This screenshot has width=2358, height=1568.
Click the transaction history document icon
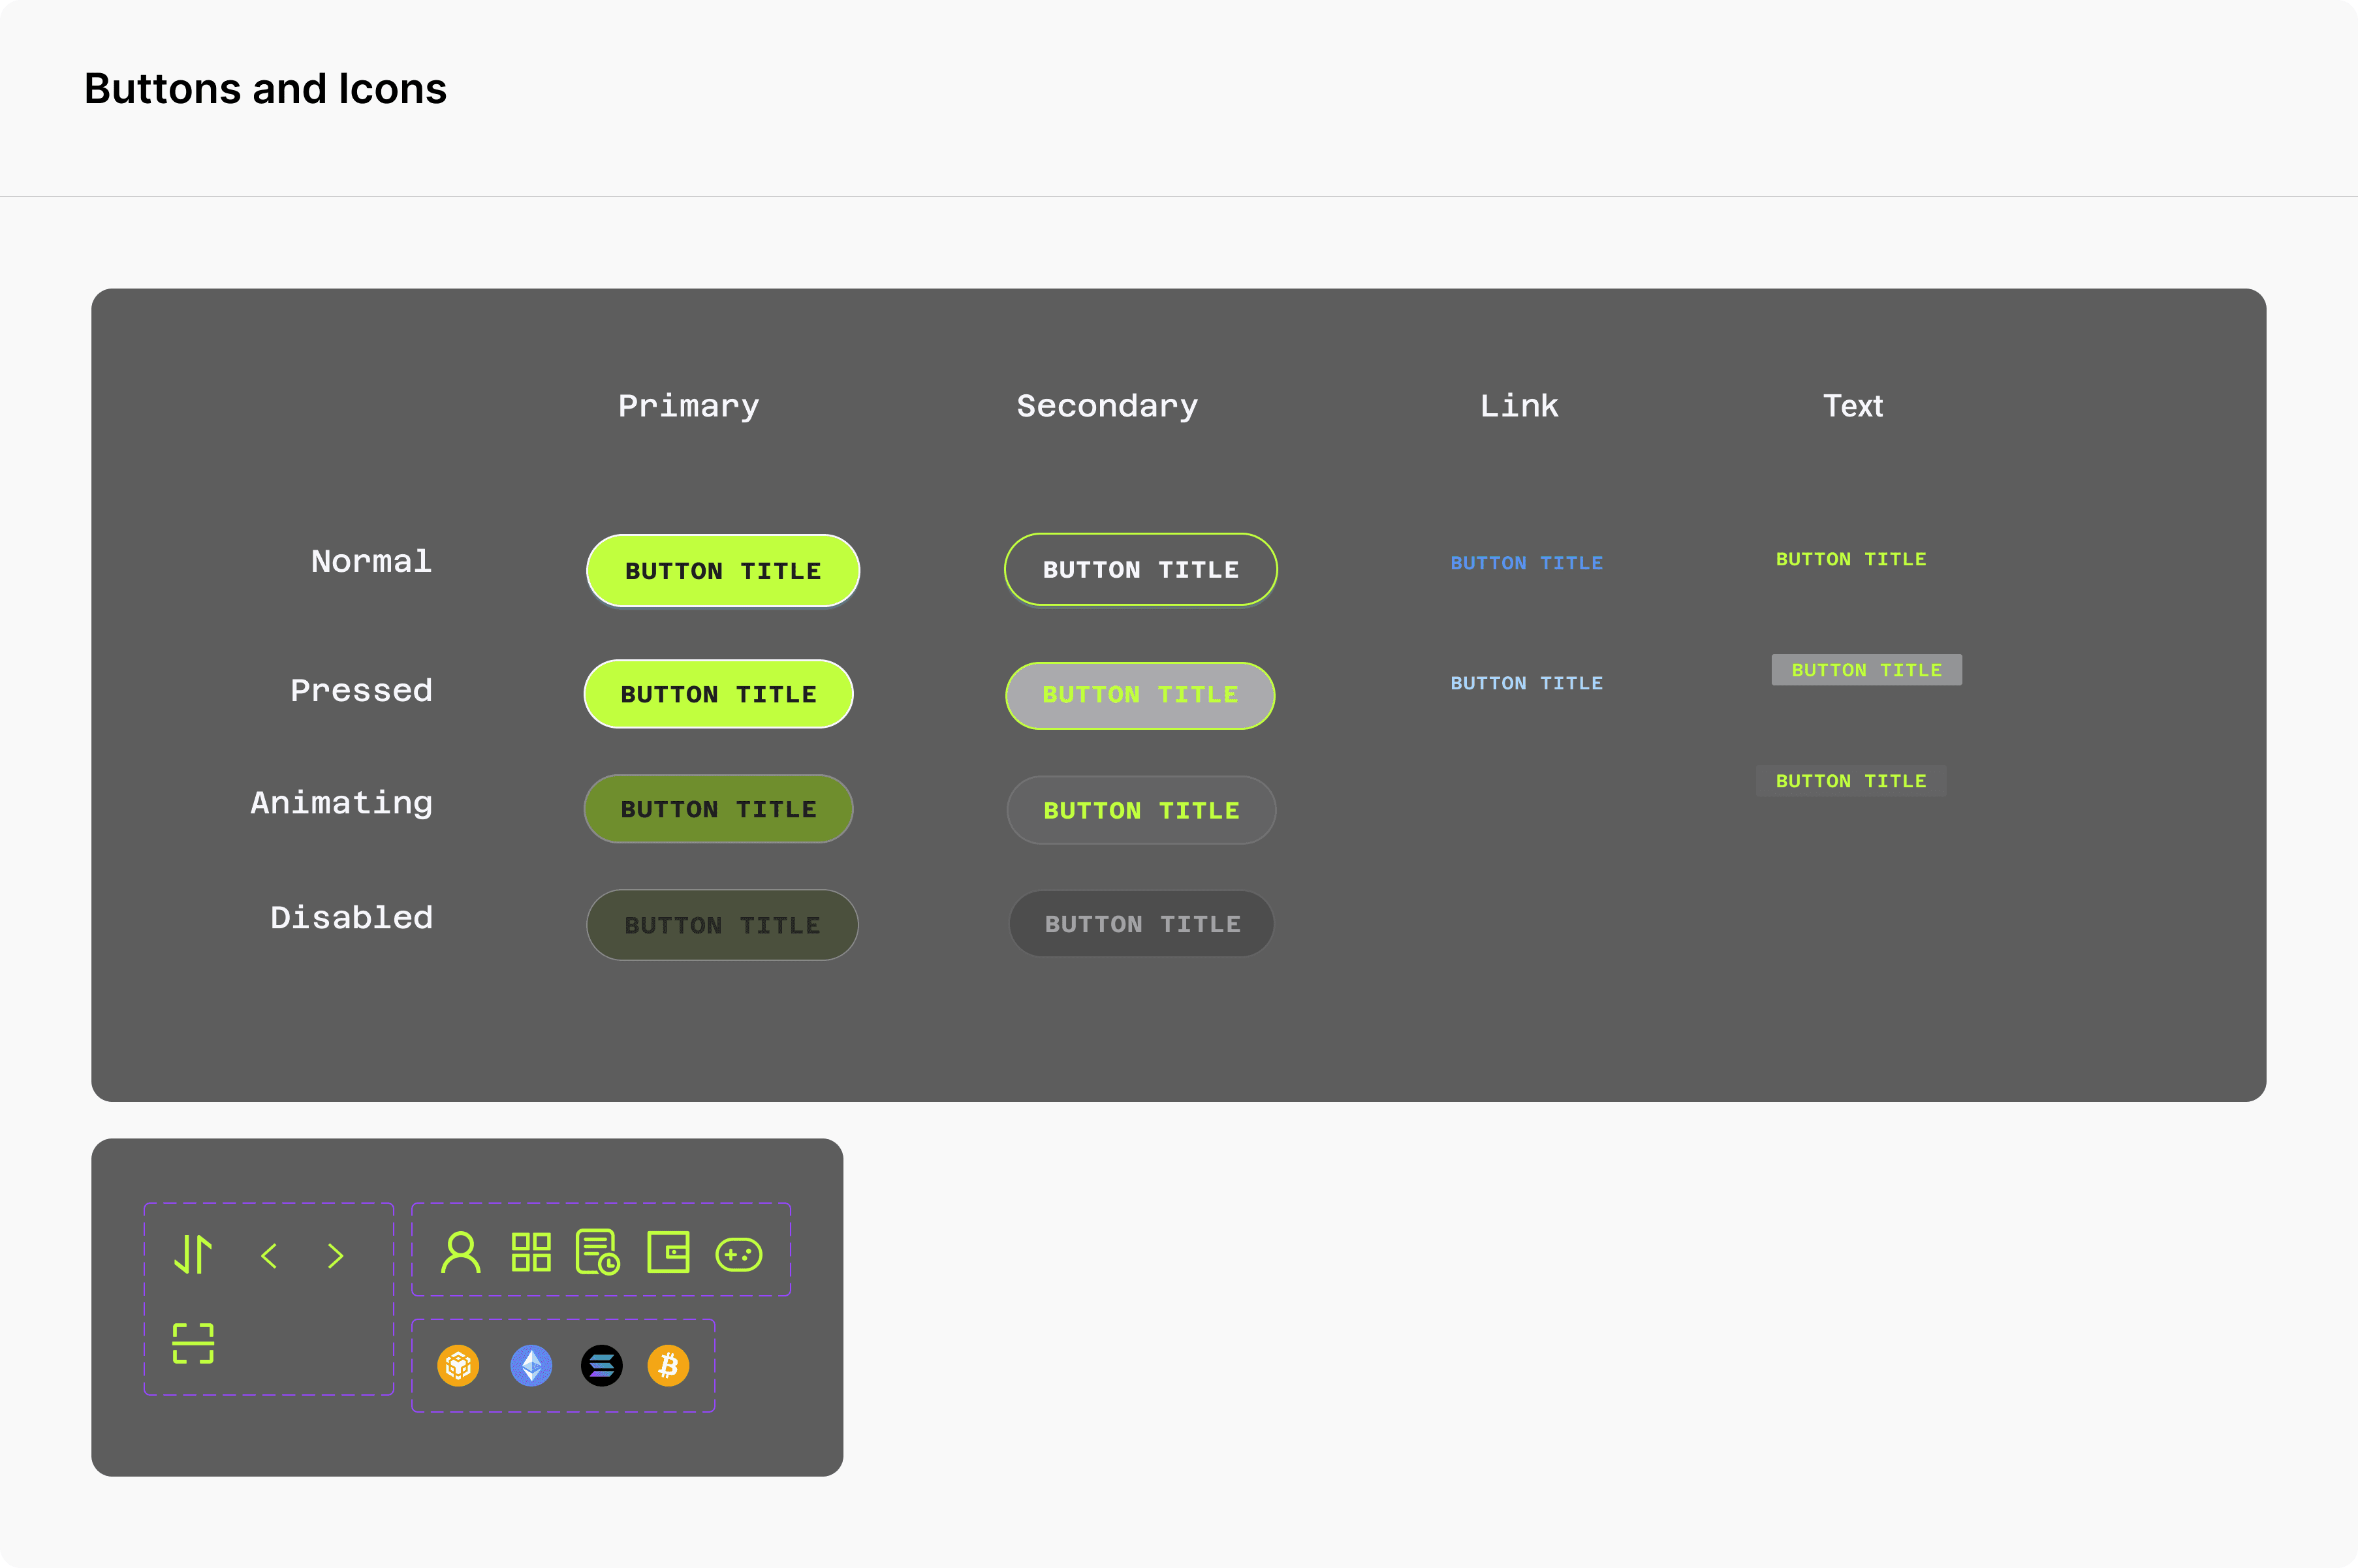[598, 1252]
